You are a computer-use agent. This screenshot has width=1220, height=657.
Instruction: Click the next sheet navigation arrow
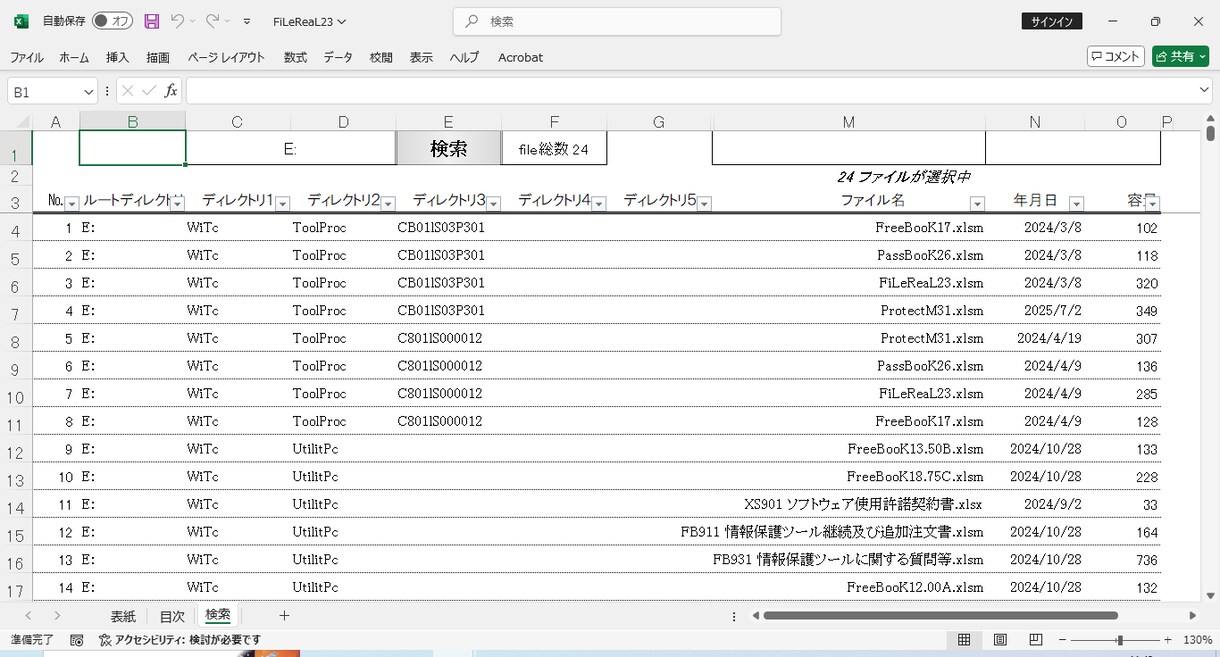(57, 616)
